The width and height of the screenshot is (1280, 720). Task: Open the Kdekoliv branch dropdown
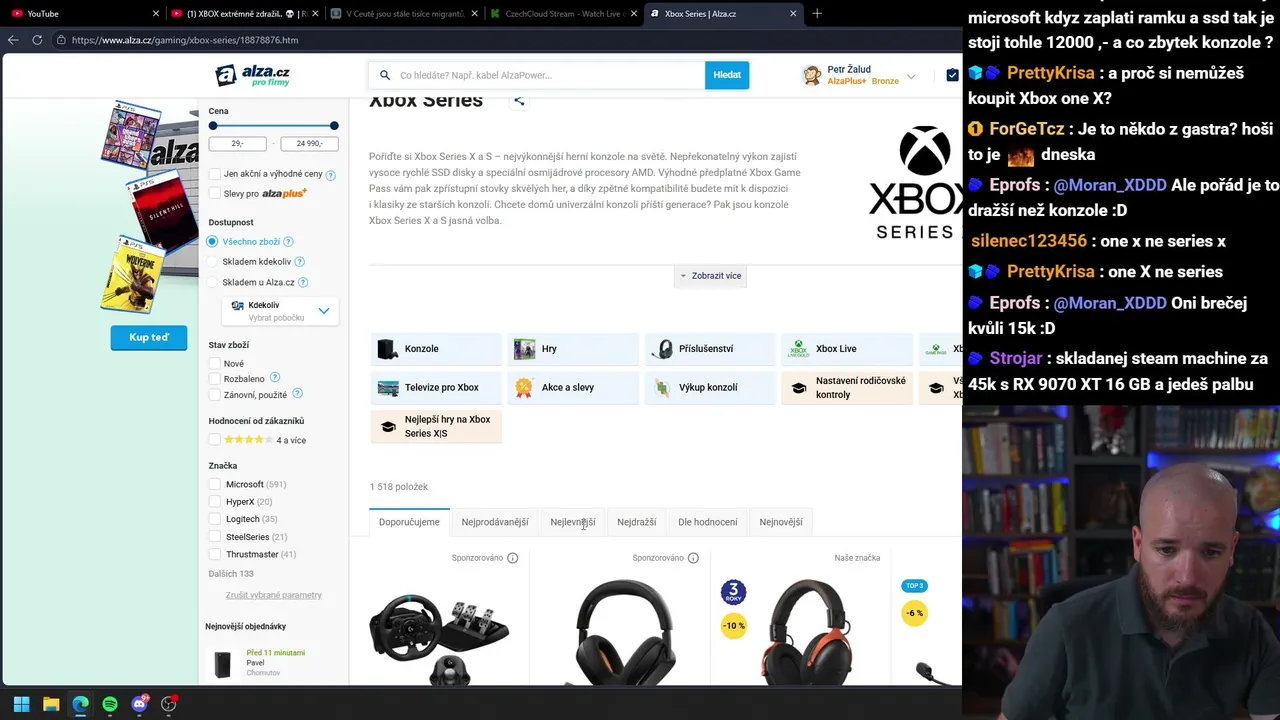coord(280,311)
